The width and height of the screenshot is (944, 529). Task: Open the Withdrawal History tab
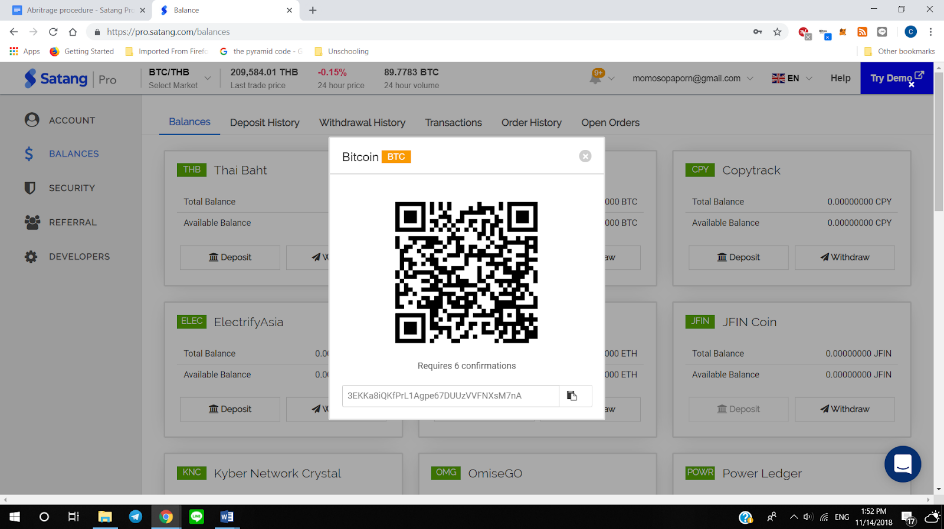362,123
